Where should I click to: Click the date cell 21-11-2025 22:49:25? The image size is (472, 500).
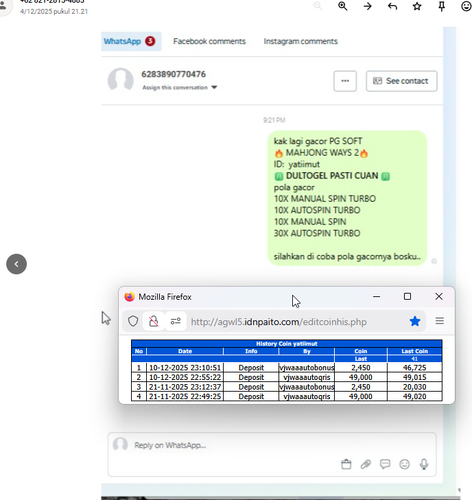[185, 396]
